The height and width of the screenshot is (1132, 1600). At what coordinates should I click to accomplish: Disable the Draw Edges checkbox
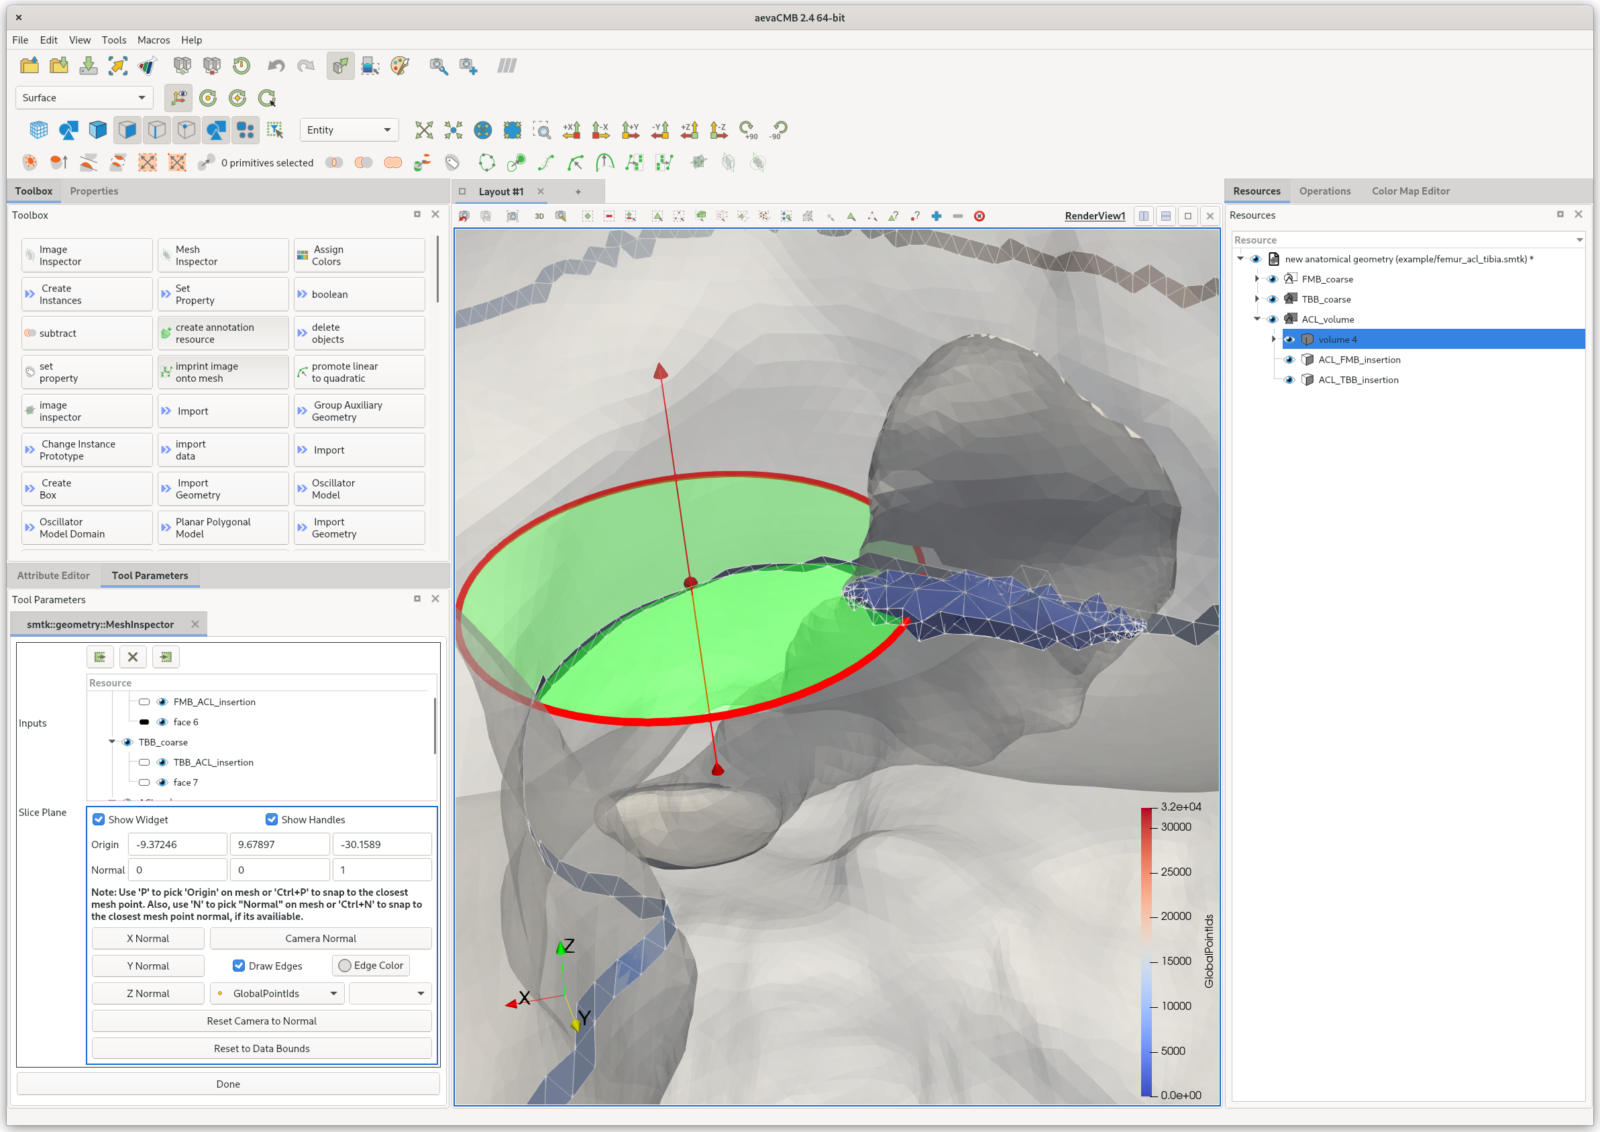pos(238,965)
